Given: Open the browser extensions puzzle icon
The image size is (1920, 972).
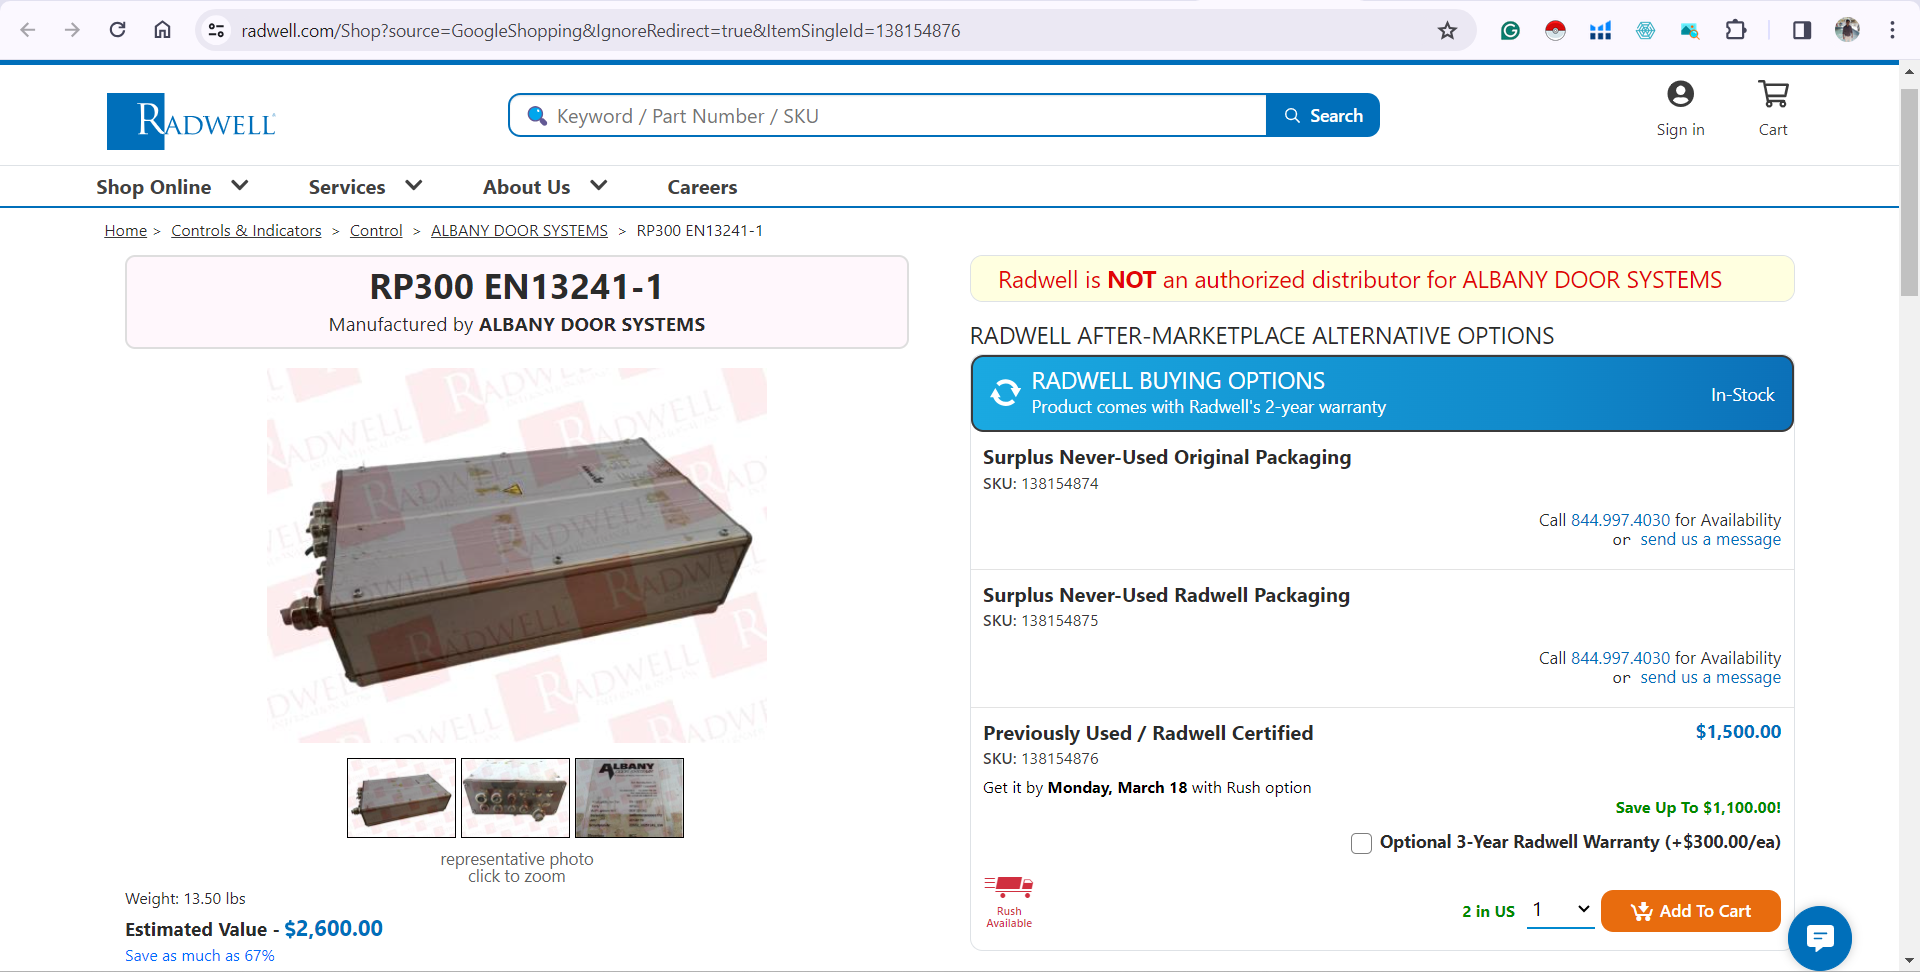Looking at the screenshot, I should [1736, 30].
